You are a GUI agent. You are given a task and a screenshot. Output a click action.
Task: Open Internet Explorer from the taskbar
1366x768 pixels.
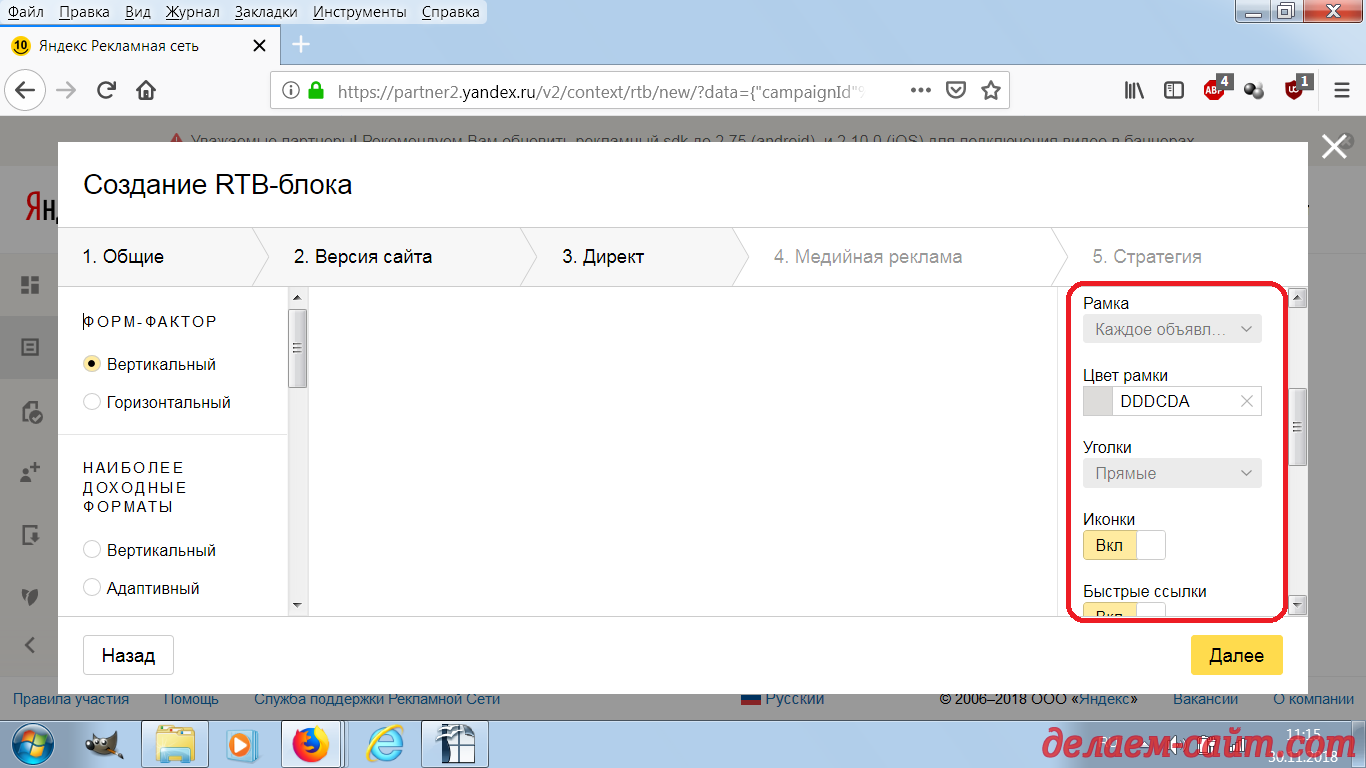tap(384, 745)
